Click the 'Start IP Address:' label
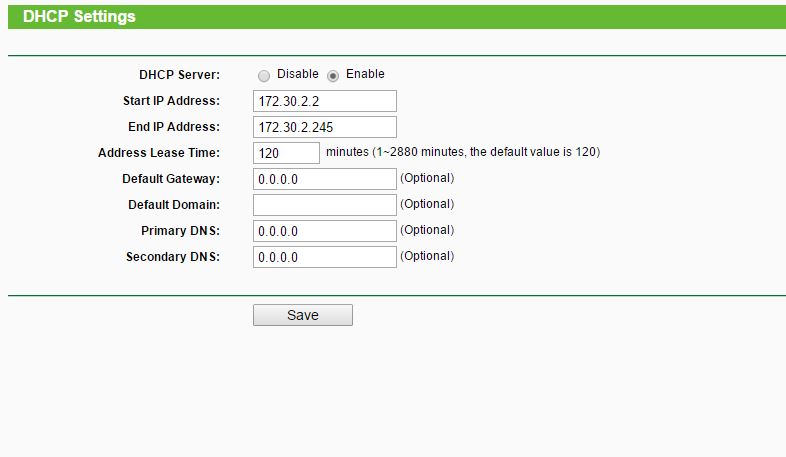Viewport: 786px width, 457px height. coord(171,101)
